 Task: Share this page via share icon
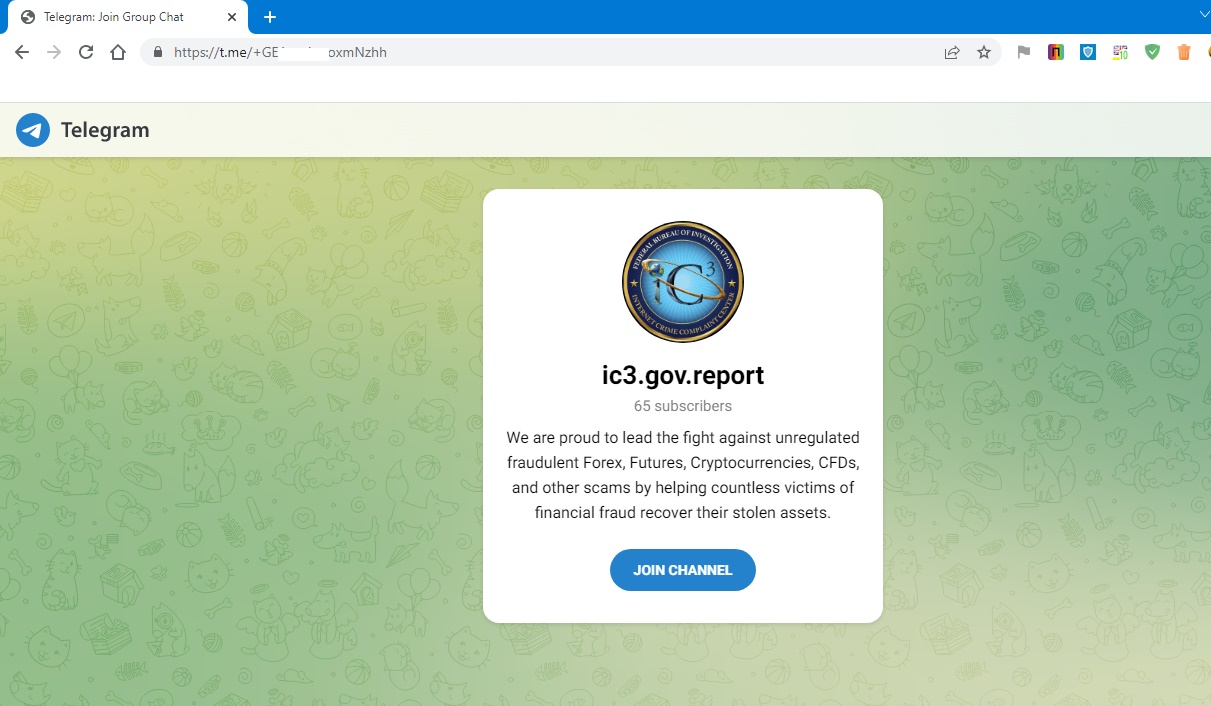point(952,53)
